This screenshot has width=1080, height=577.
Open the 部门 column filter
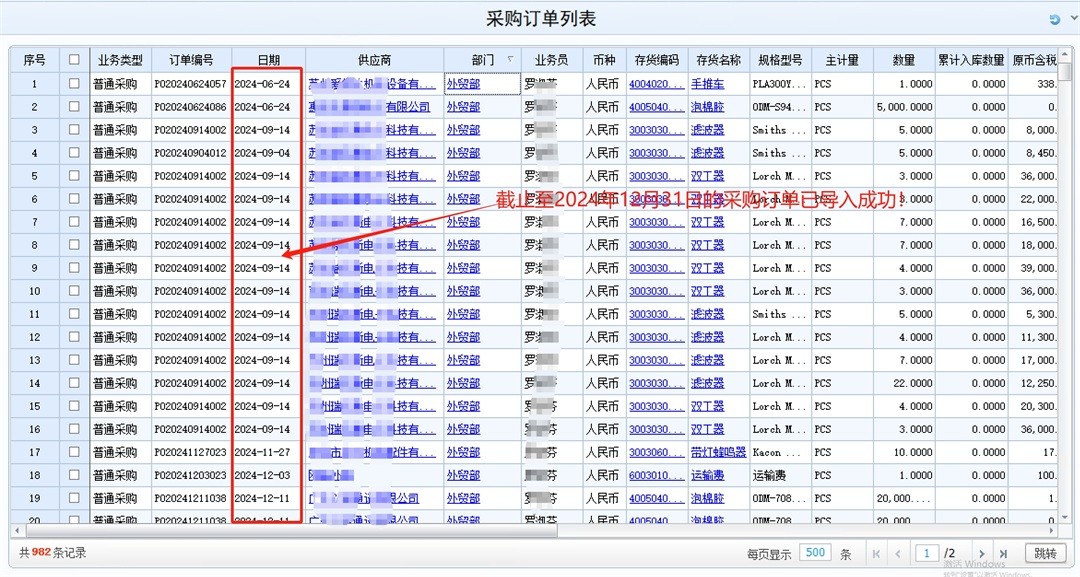click(511, 59)
